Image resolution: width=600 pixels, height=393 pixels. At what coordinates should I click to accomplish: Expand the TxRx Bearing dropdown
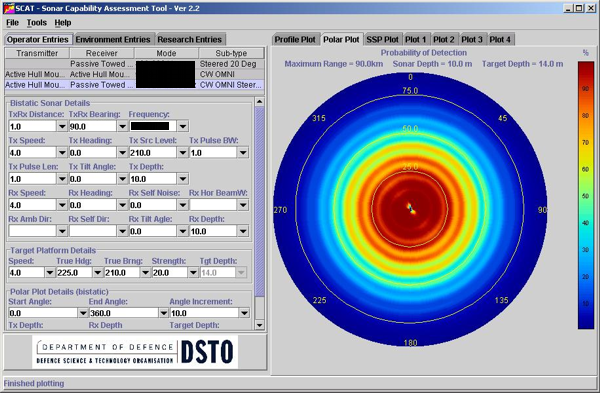coord(122,126)
